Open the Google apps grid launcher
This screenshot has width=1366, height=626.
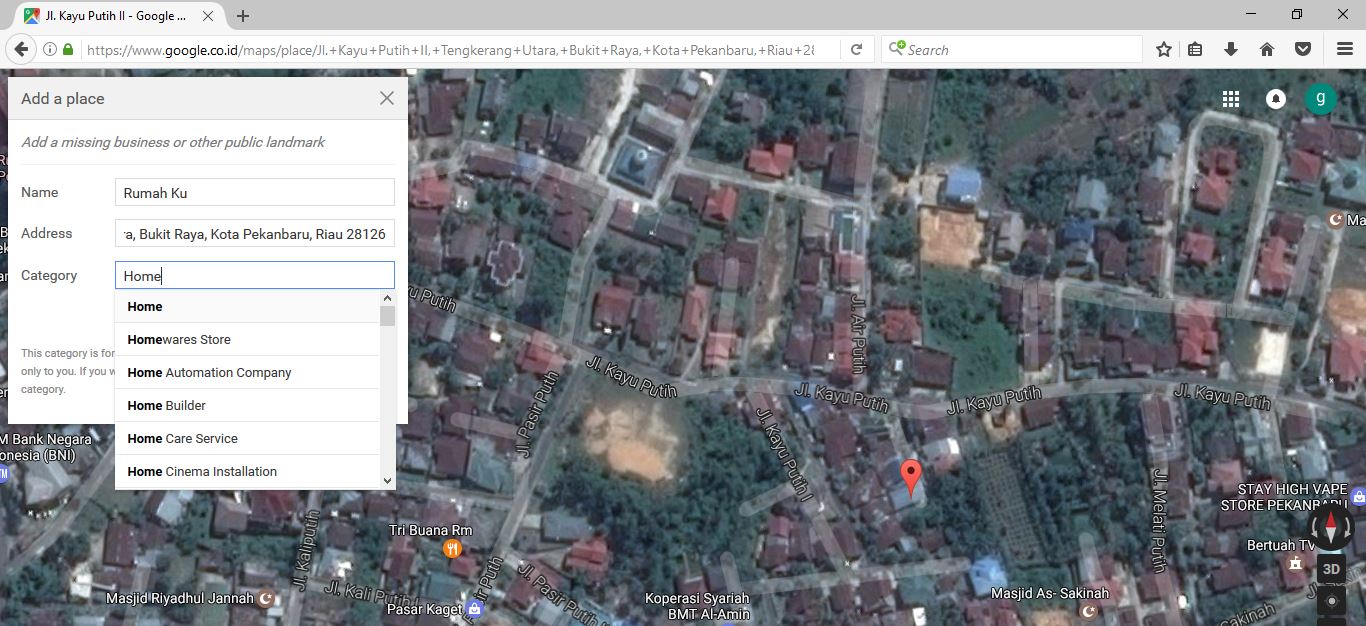click(1230, 98)
